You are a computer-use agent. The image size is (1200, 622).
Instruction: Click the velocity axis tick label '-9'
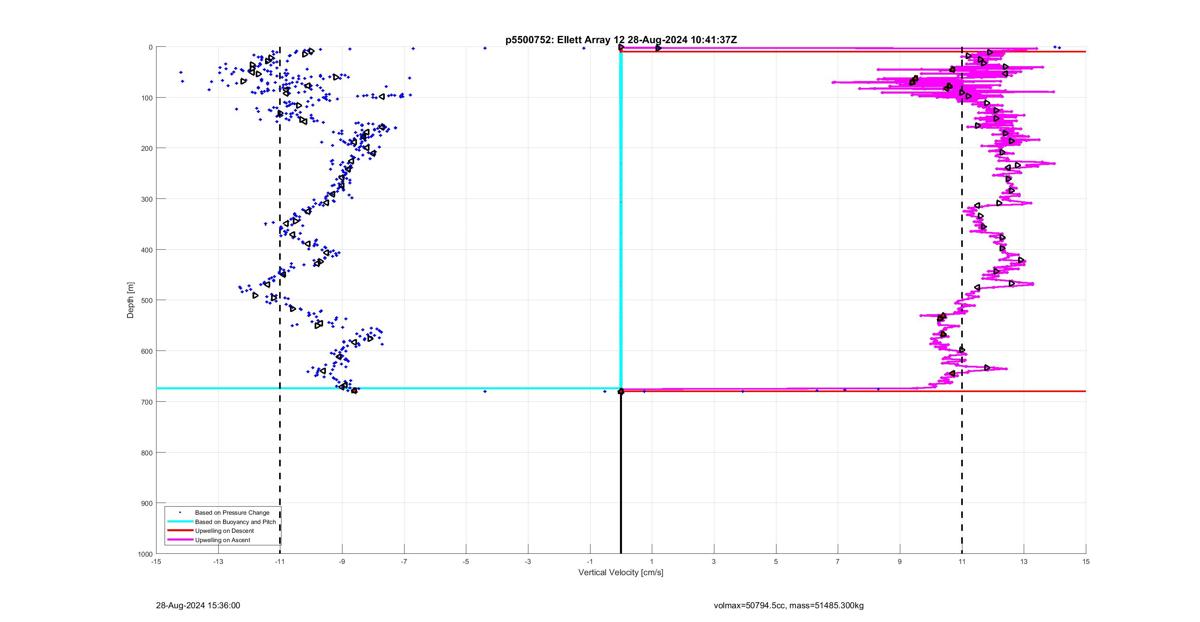pos(342,562)
